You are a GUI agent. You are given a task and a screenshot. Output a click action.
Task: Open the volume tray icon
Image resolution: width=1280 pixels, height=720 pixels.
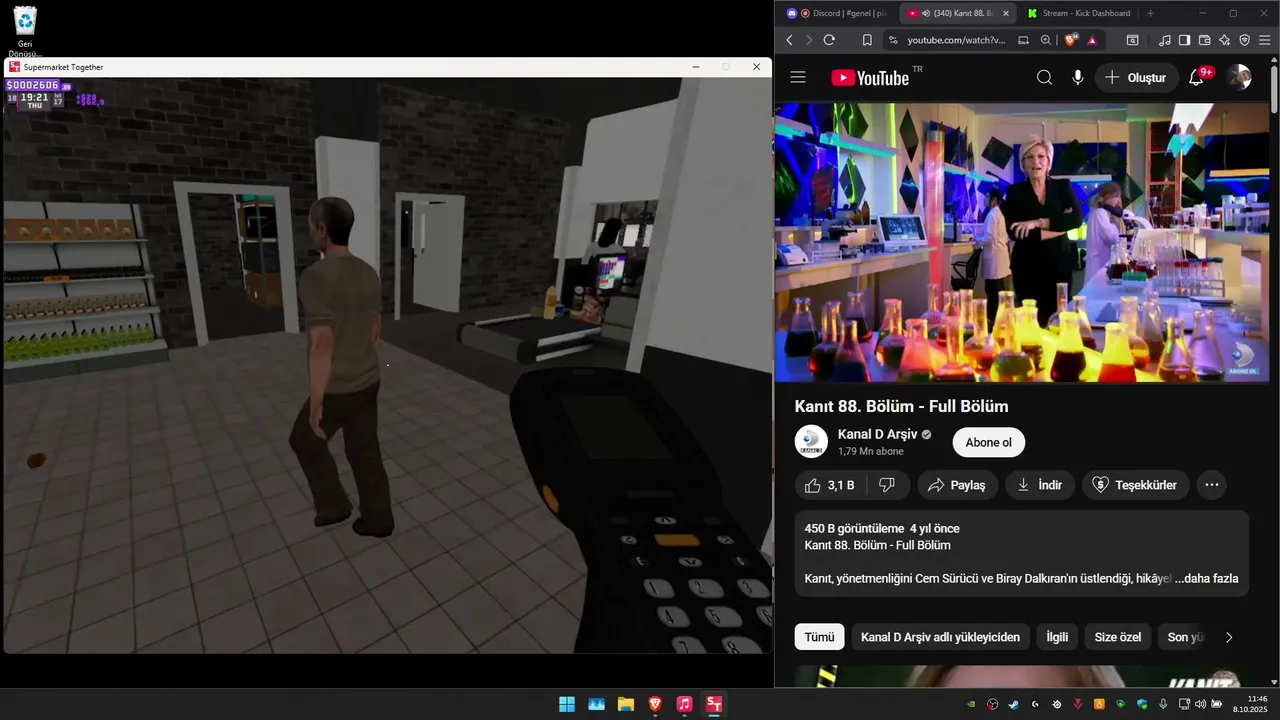click(1201, 704)
